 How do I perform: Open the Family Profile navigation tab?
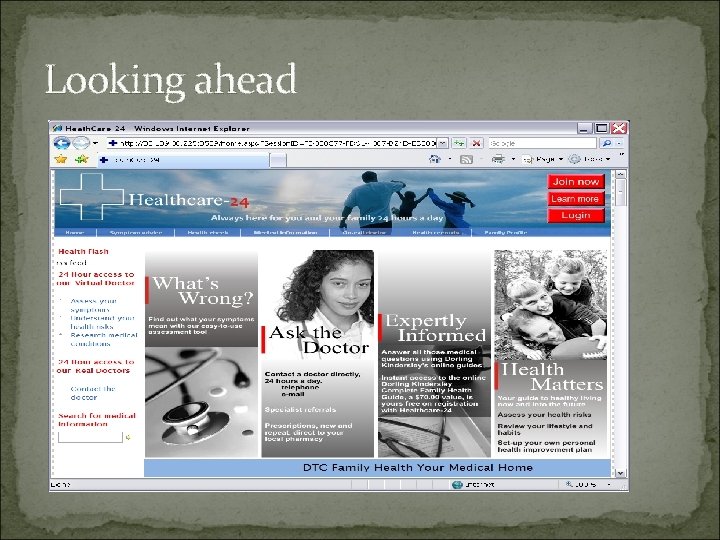pyautogui.click(x=505, y=232)
